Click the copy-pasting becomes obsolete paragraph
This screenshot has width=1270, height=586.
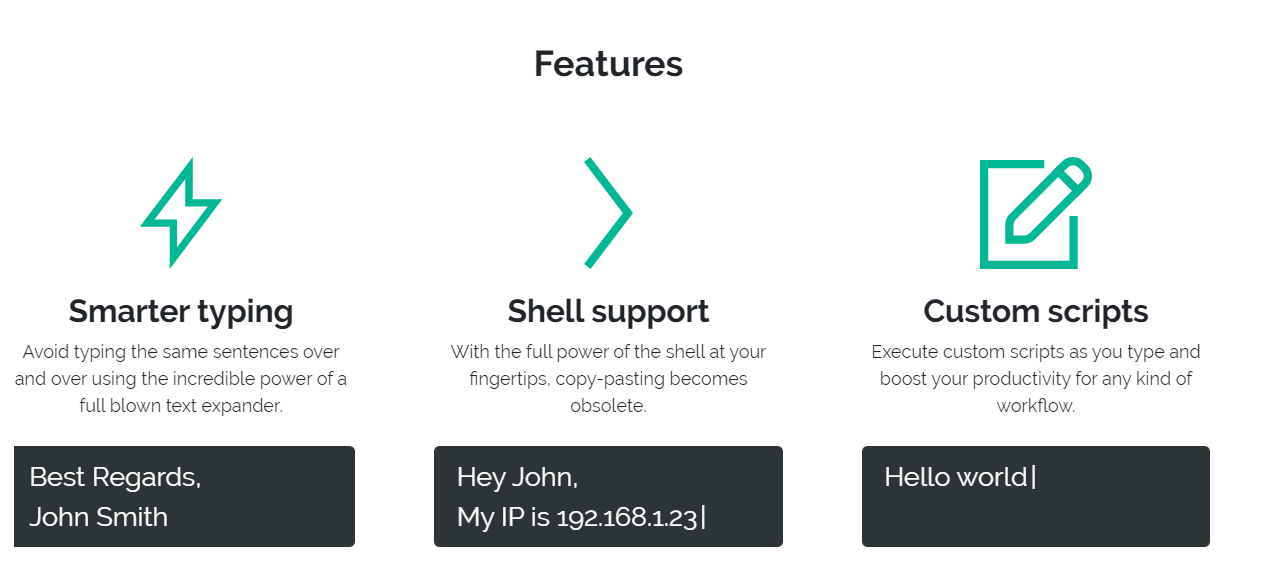point(608,379)
